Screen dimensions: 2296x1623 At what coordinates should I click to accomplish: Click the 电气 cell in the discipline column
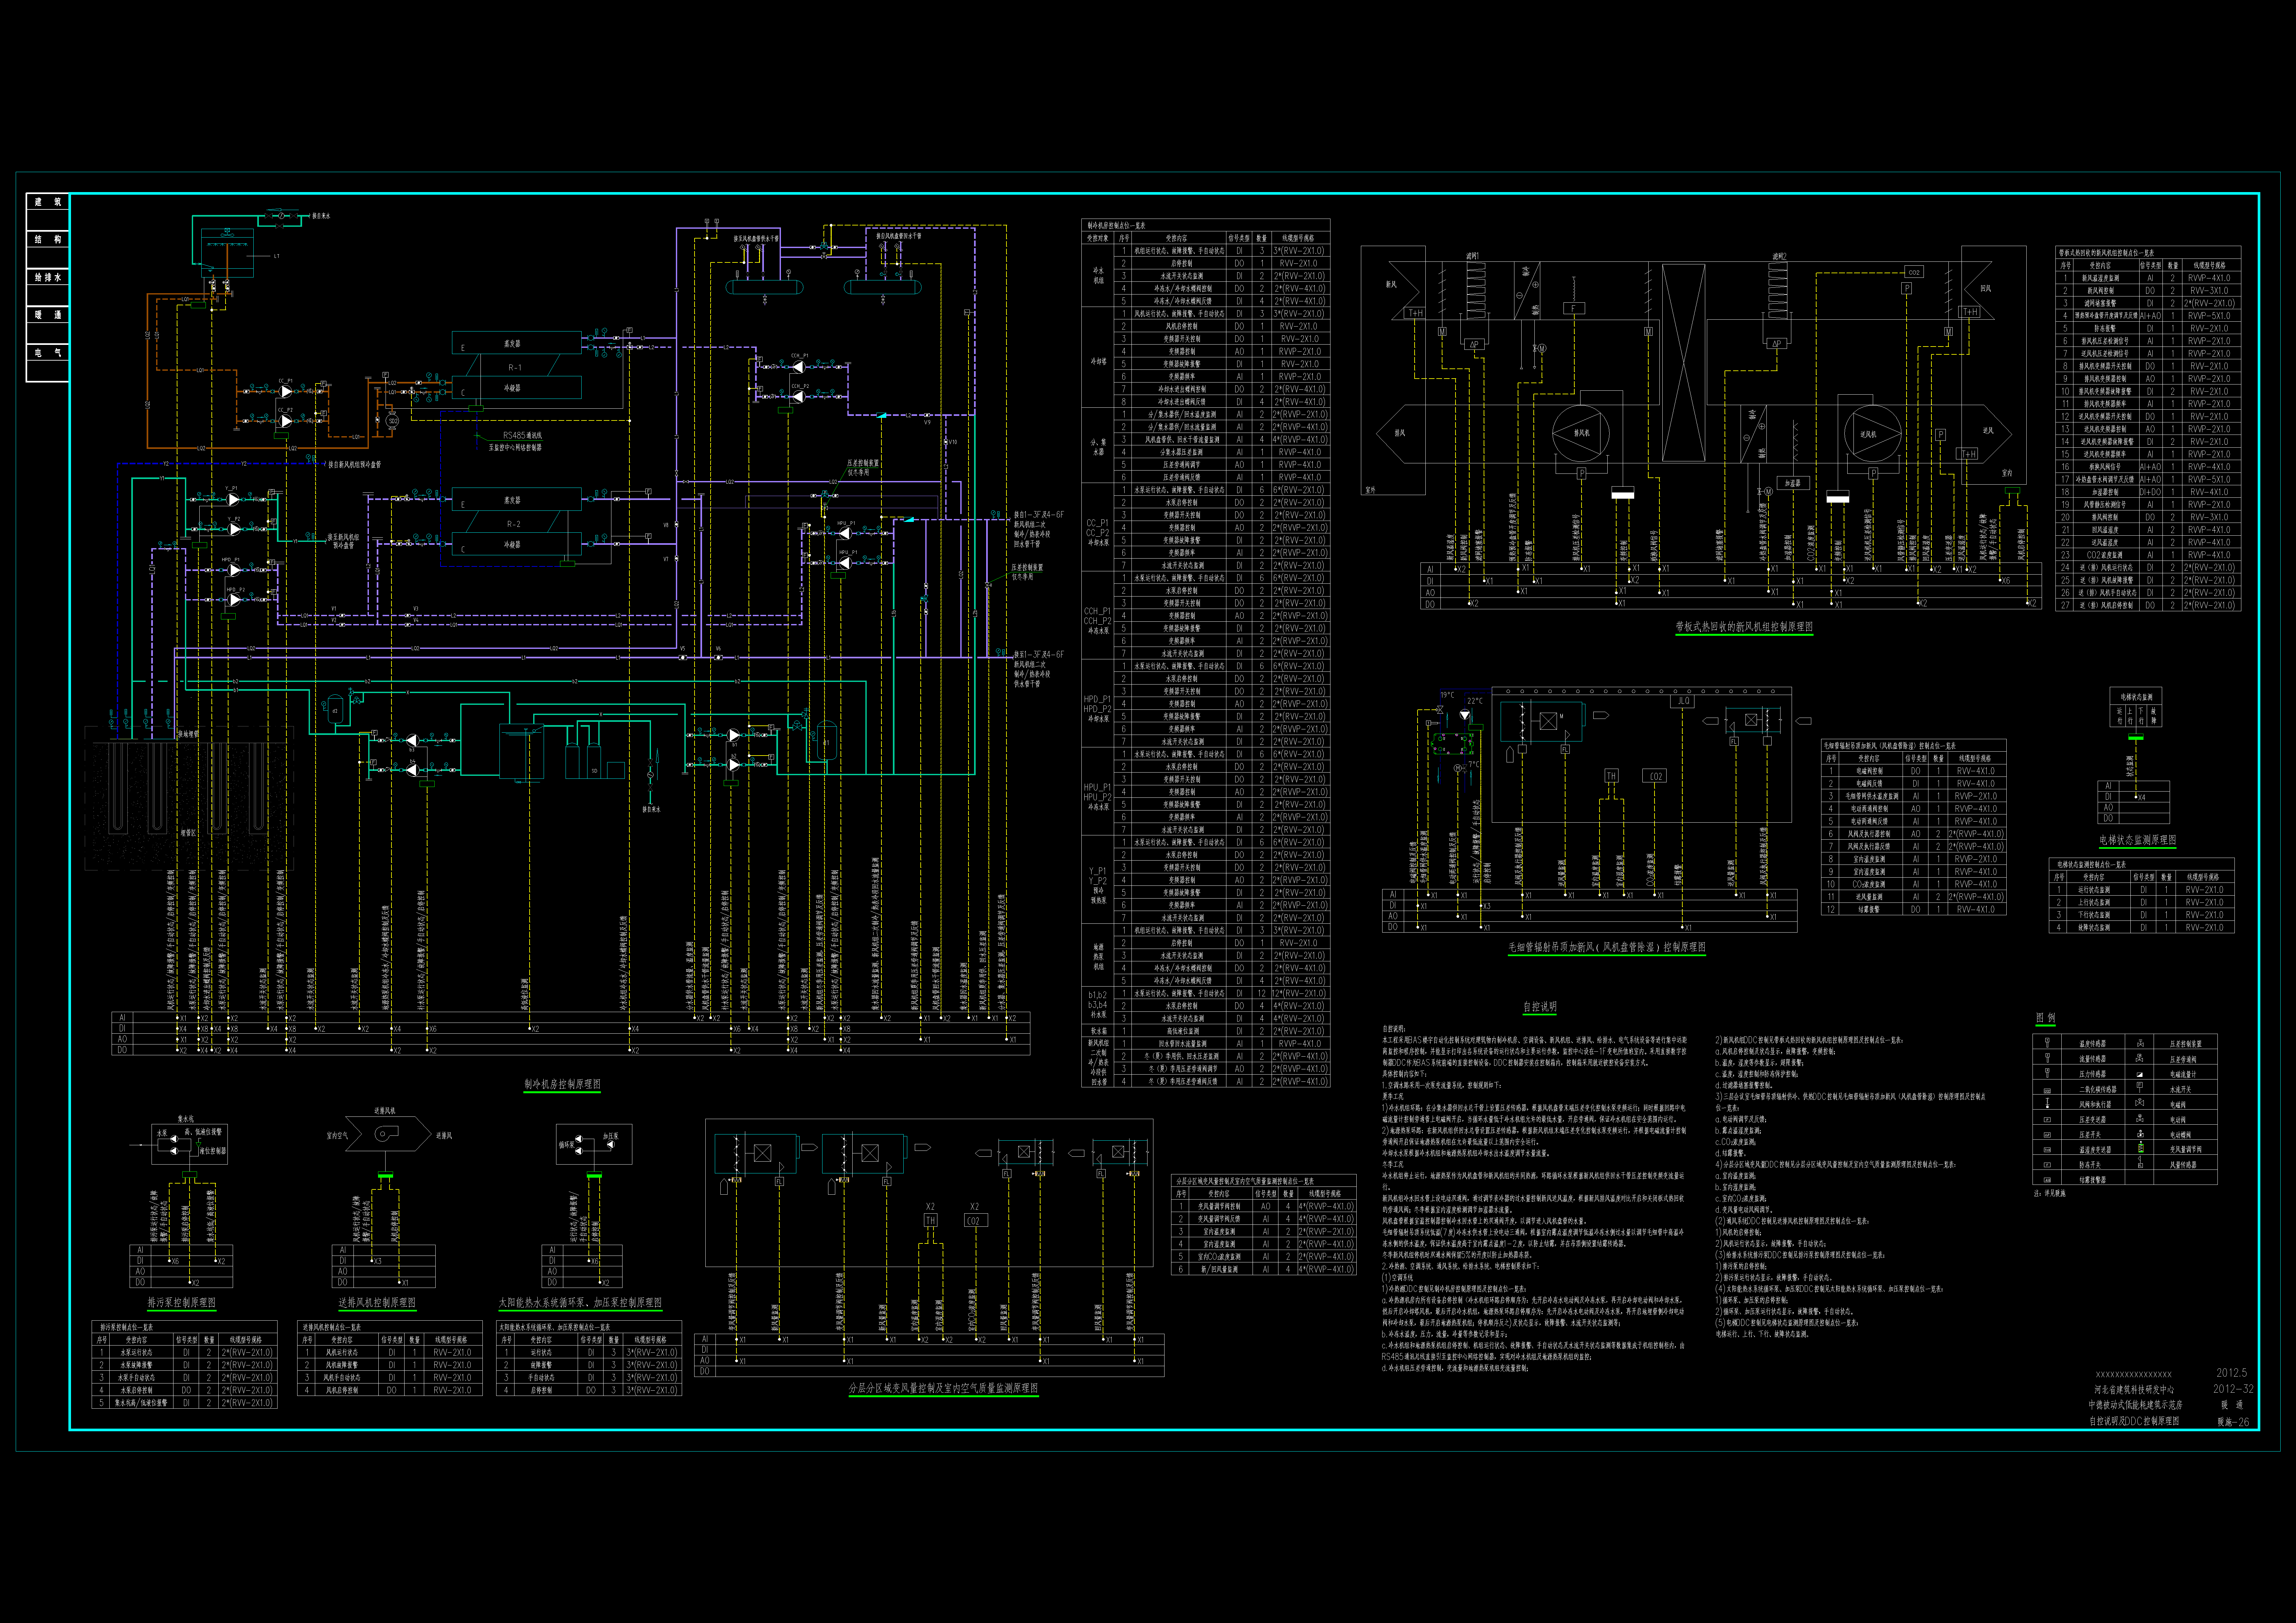point(48,353)
